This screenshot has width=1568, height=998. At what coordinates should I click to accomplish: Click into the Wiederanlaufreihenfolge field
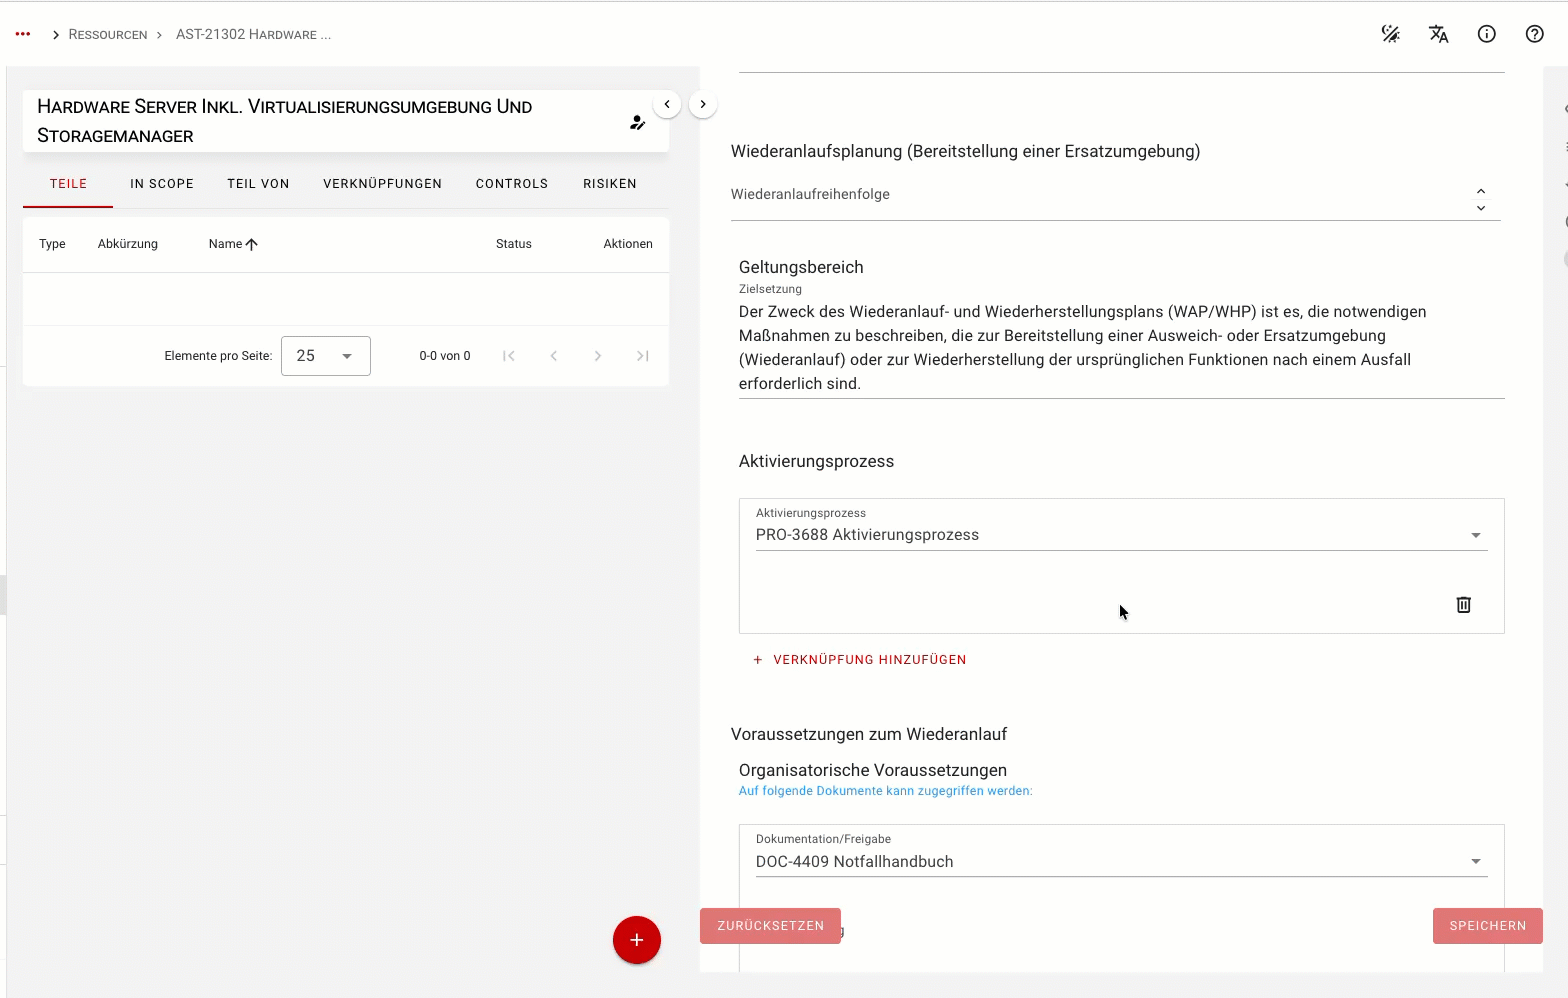(x=1100, y=195)
